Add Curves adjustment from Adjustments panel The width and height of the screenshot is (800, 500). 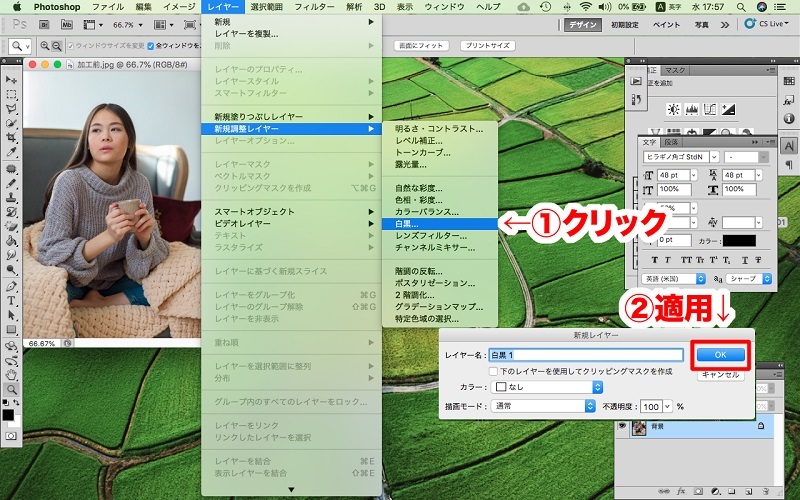click(710, 109)
